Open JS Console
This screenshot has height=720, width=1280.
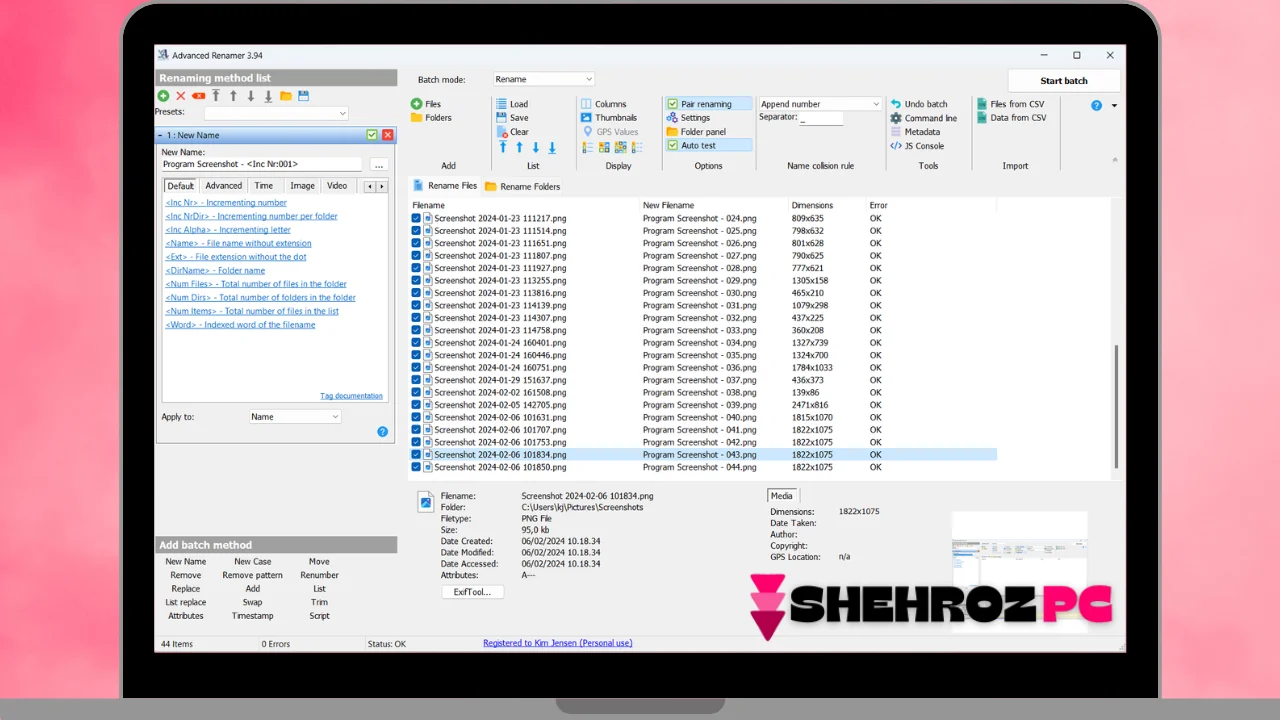tap(917, 146)
